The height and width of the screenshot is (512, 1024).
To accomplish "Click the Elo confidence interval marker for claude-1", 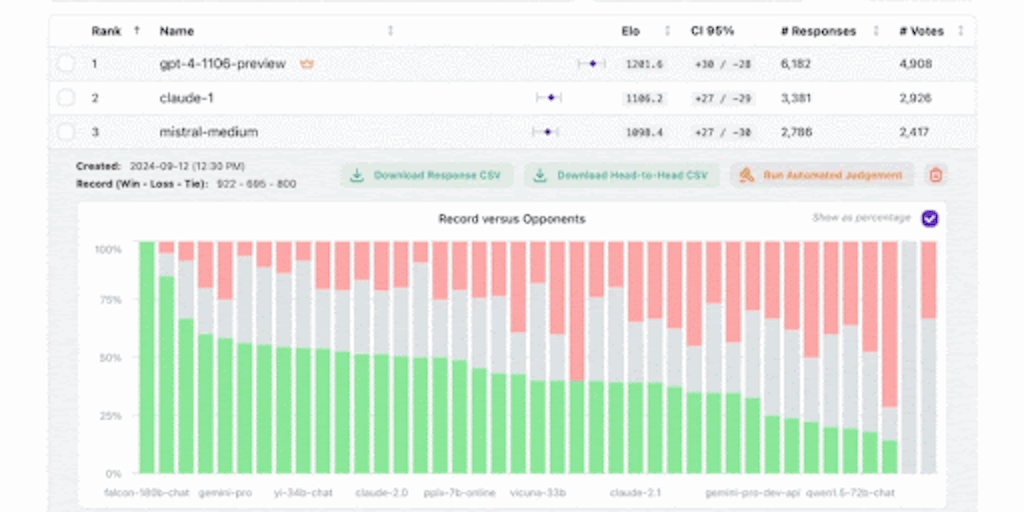I will pos(549,98).
